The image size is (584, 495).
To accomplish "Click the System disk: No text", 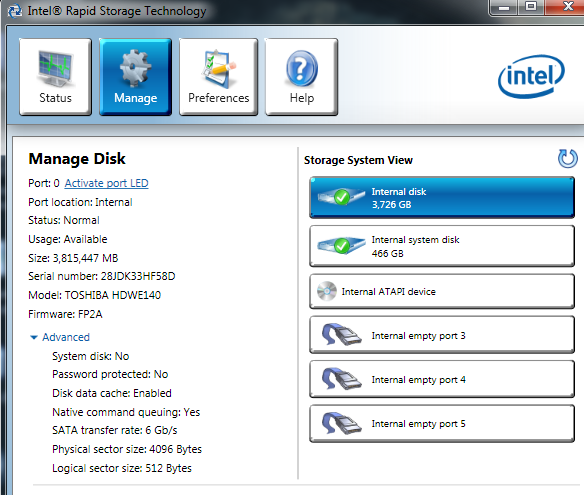I will click(91, 356).
